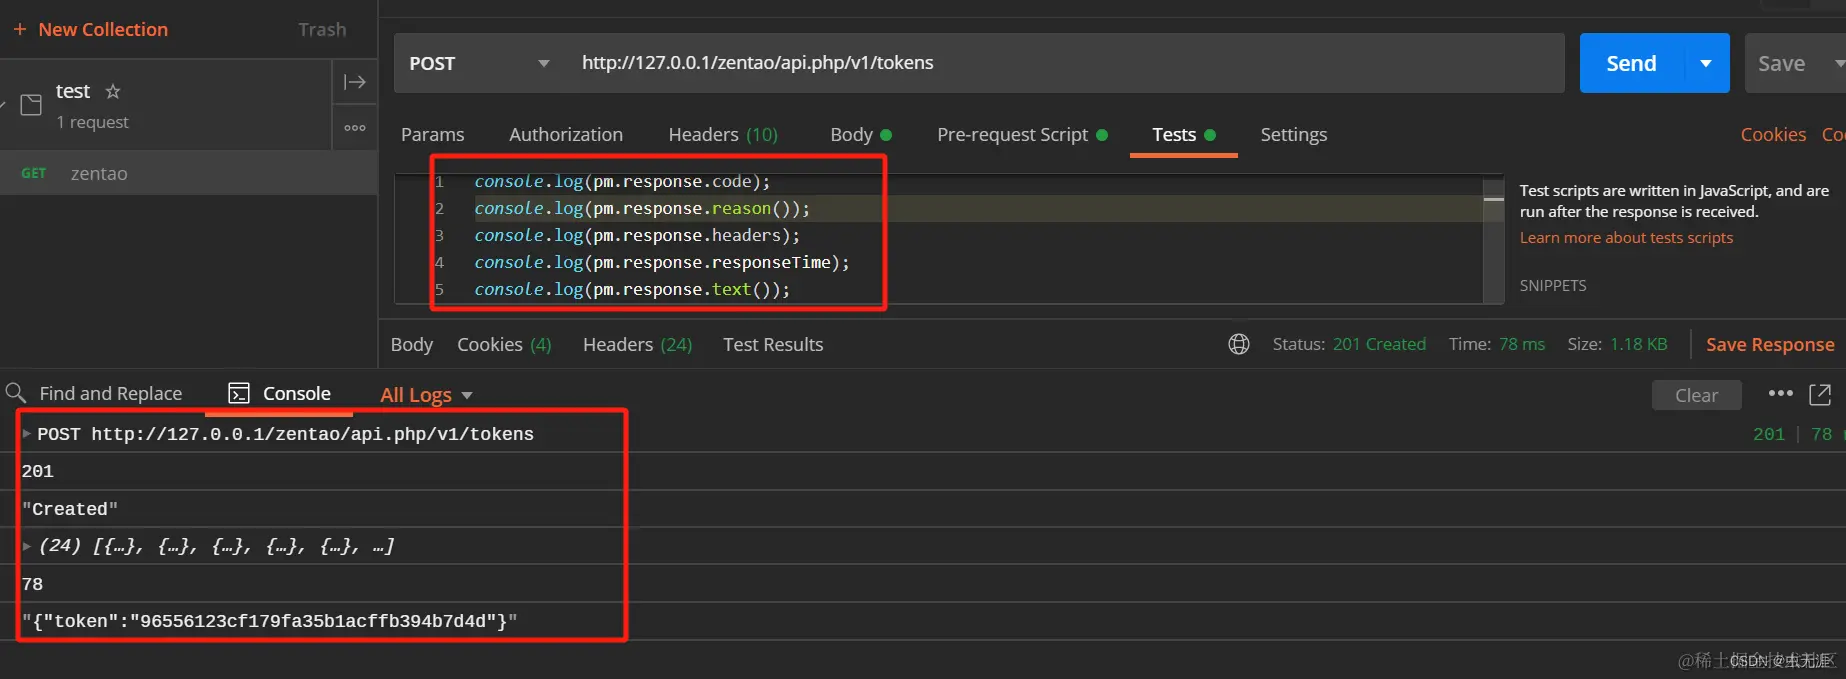Click the Size 1.18 KB value
The height and width of the screenshot is (679, 1846).
[x=1639, y=344]
